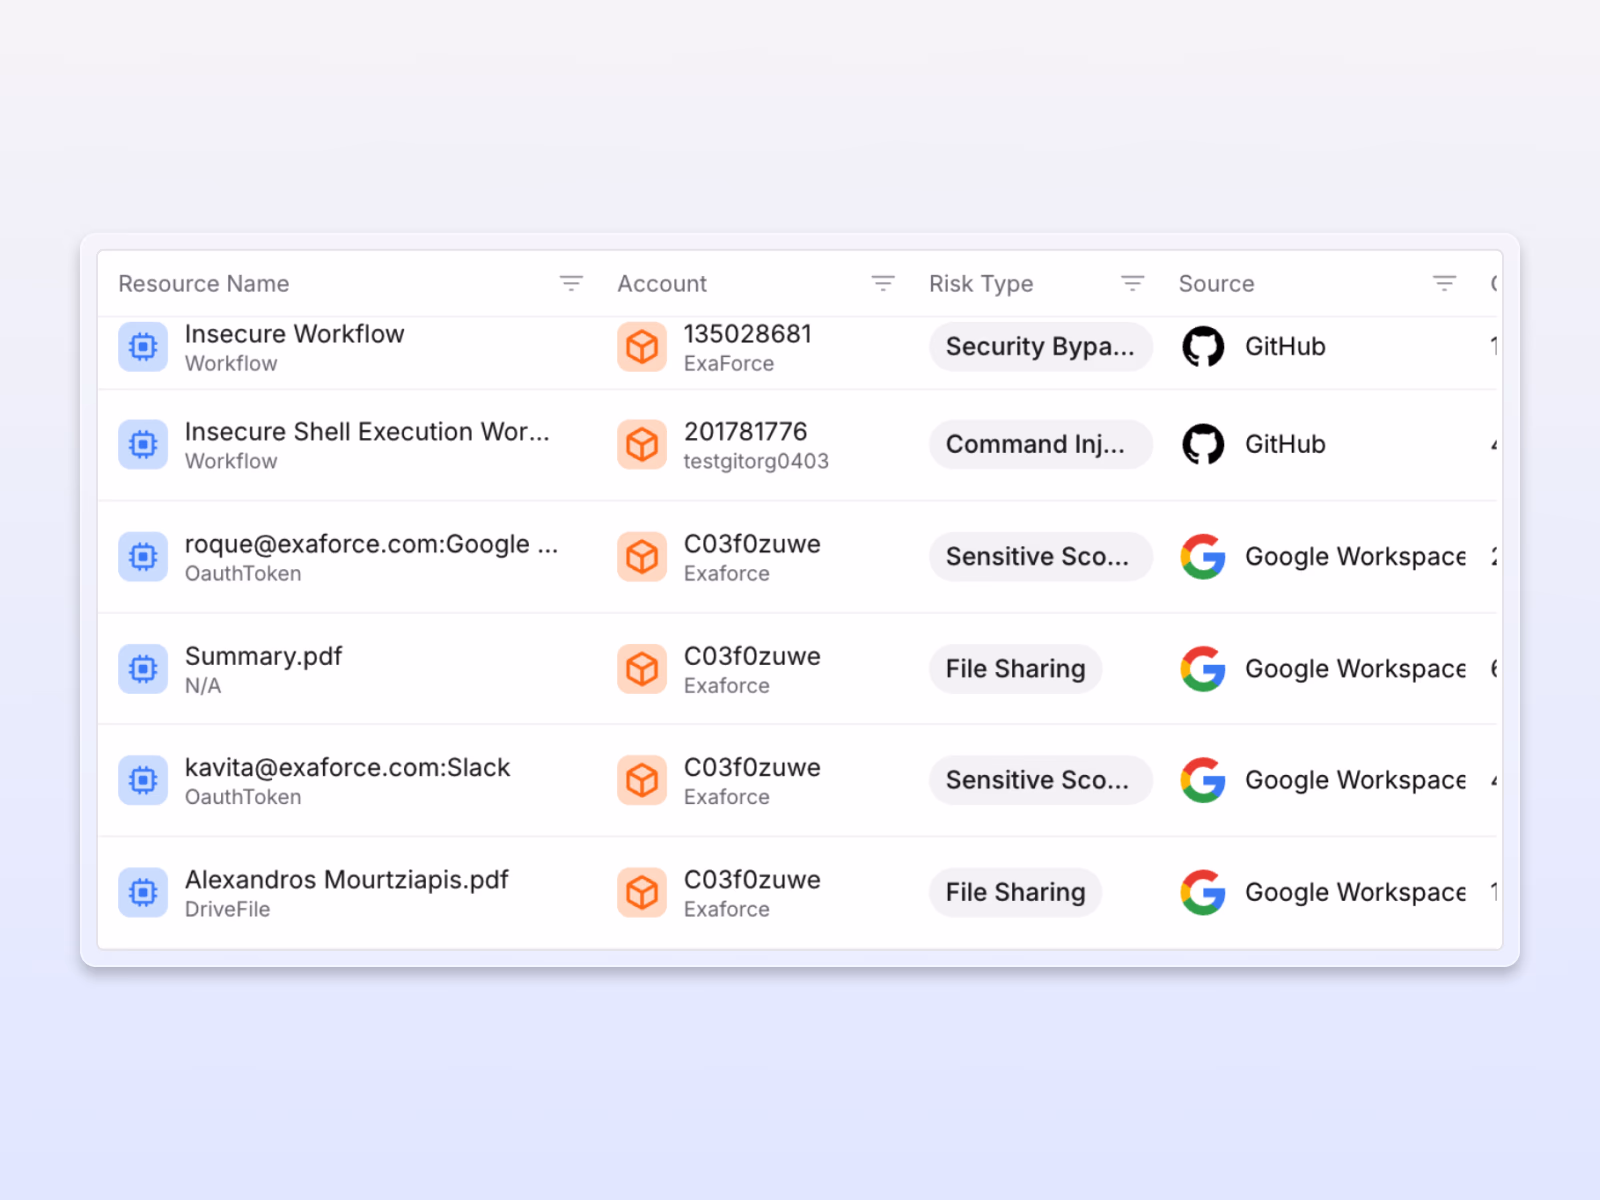Click the OauthToken icon for kavita@exaforce.com:Slack
This screenshot has width=1600, height=1200.
point(143,780)
